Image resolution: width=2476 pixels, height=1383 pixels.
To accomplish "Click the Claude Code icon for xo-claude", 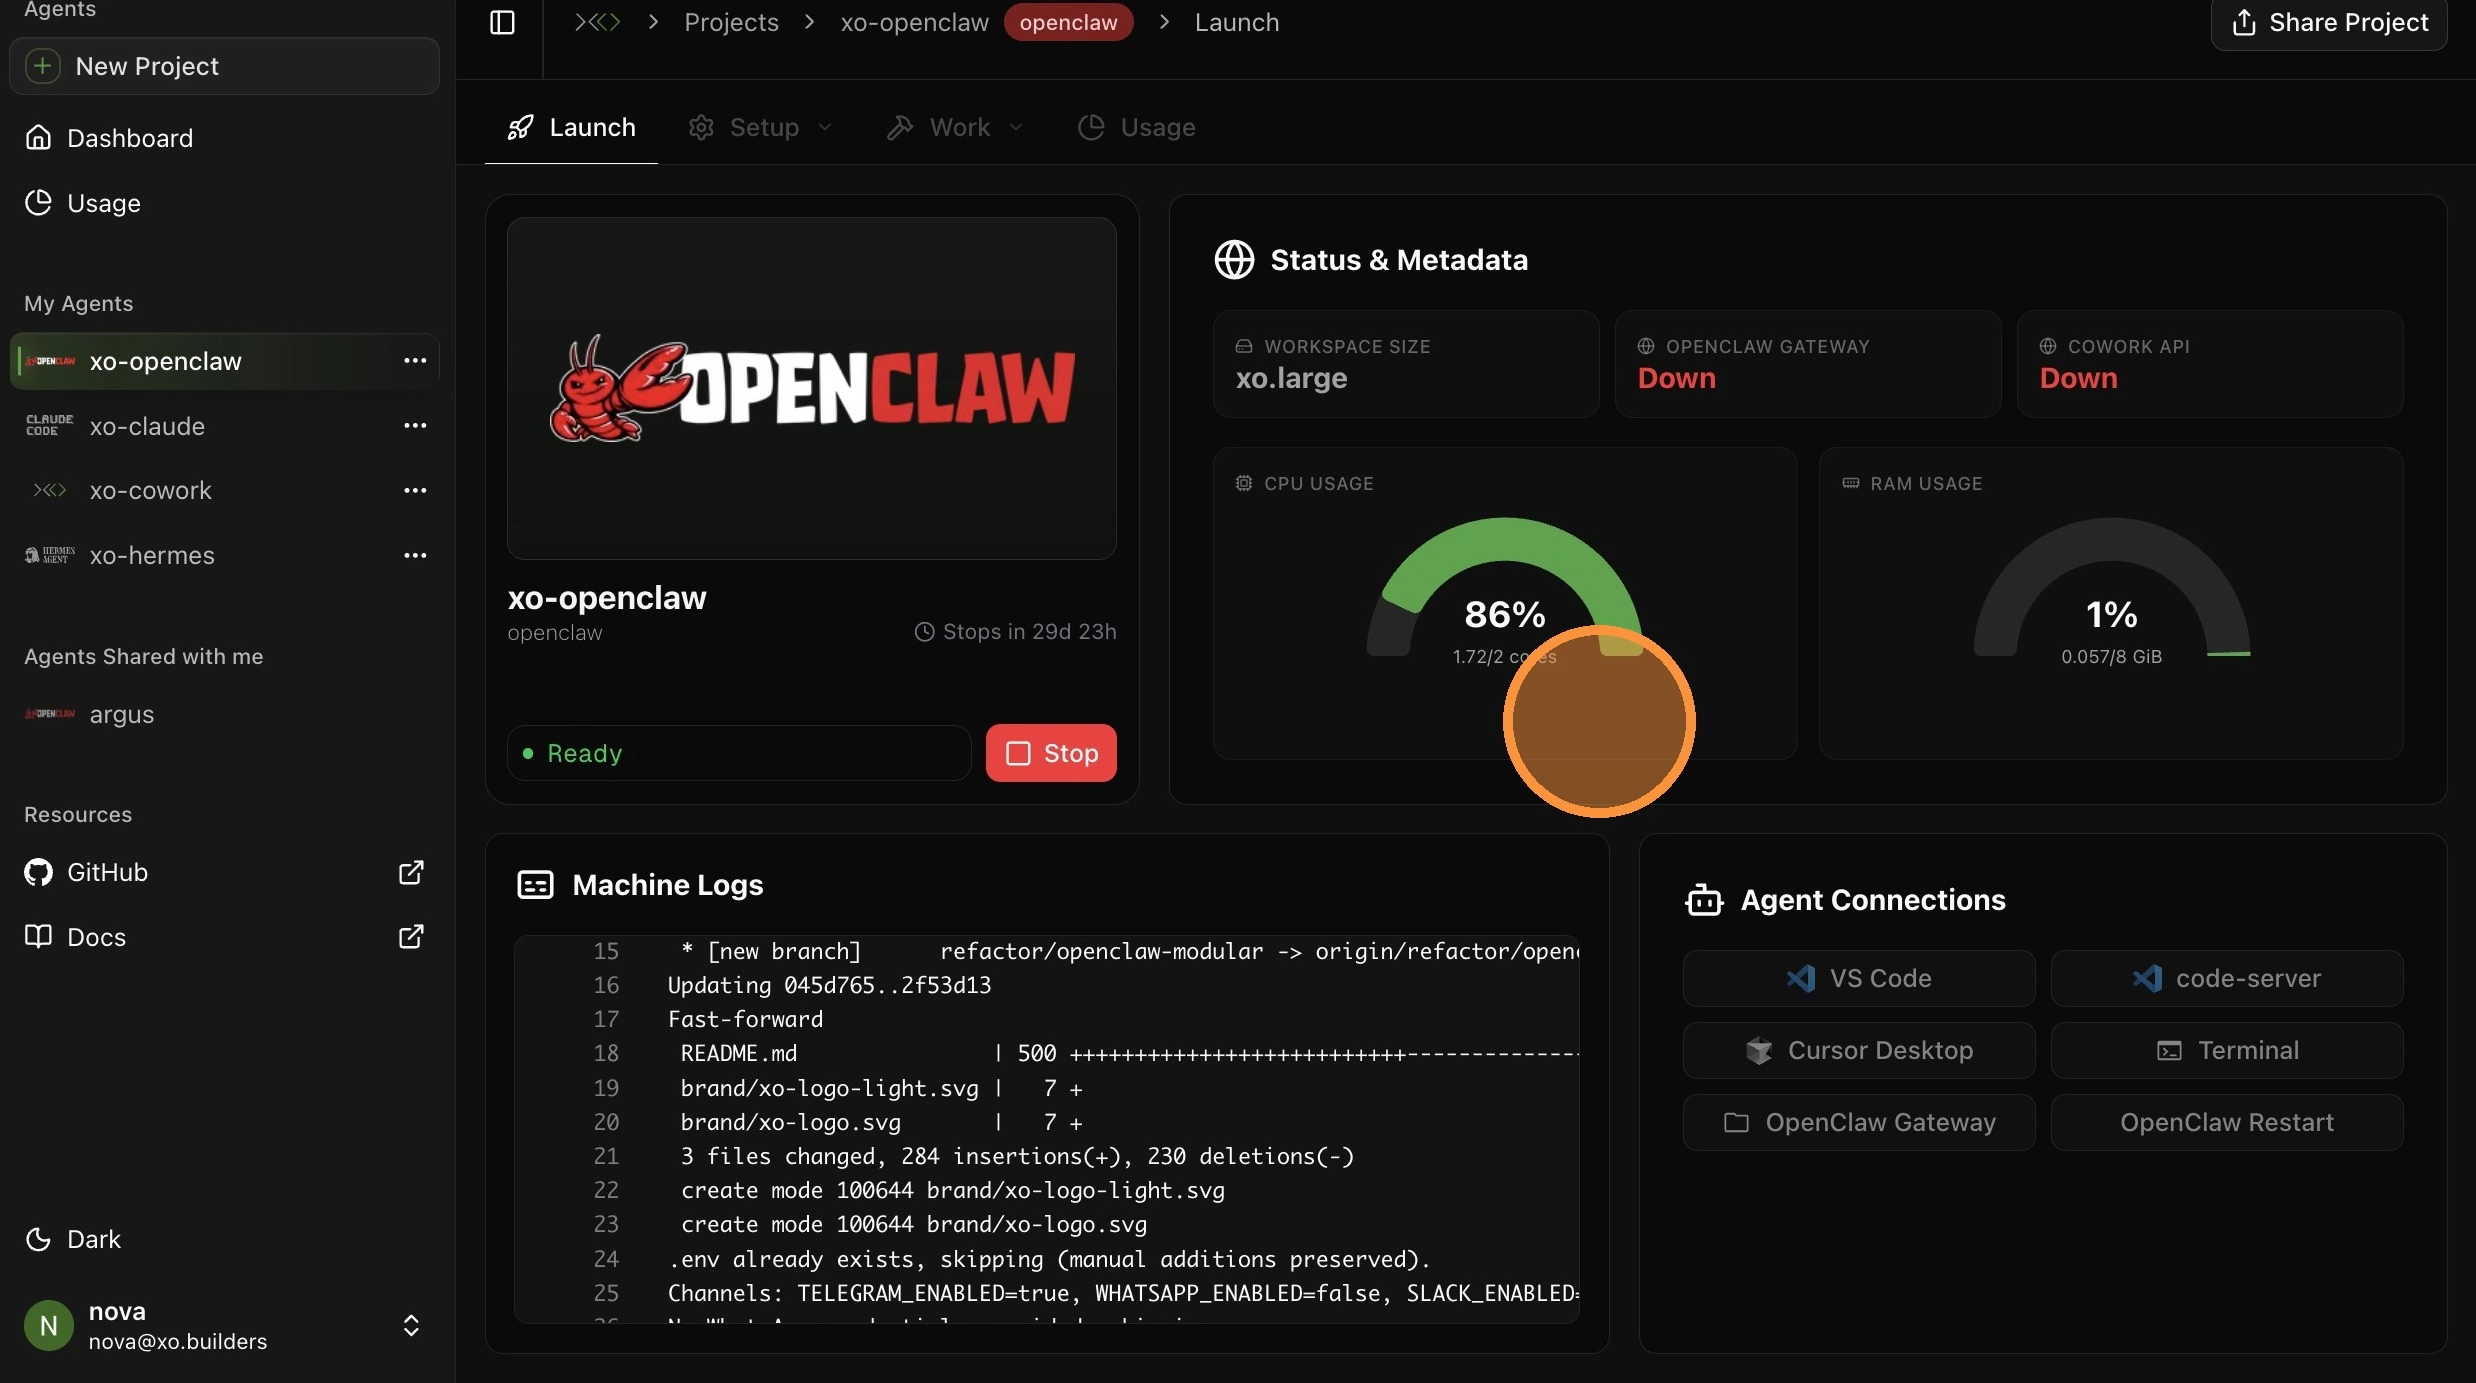I will 50,426.
